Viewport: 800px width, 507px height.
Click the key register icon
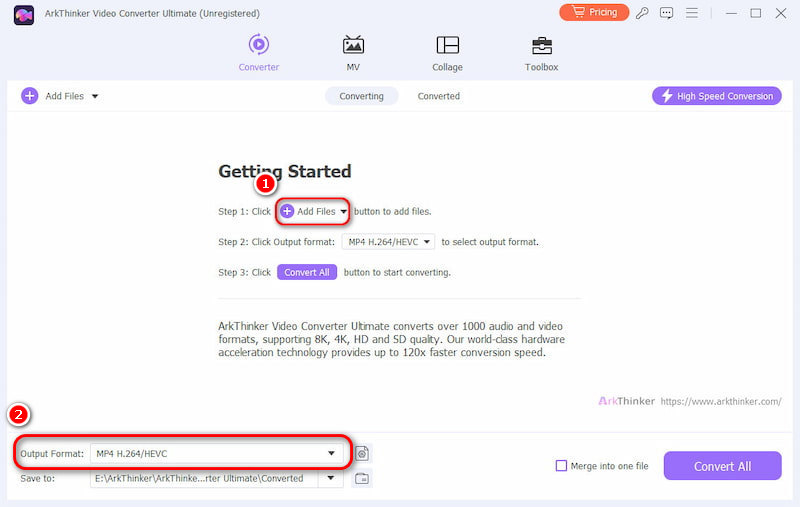click(642, 13)
